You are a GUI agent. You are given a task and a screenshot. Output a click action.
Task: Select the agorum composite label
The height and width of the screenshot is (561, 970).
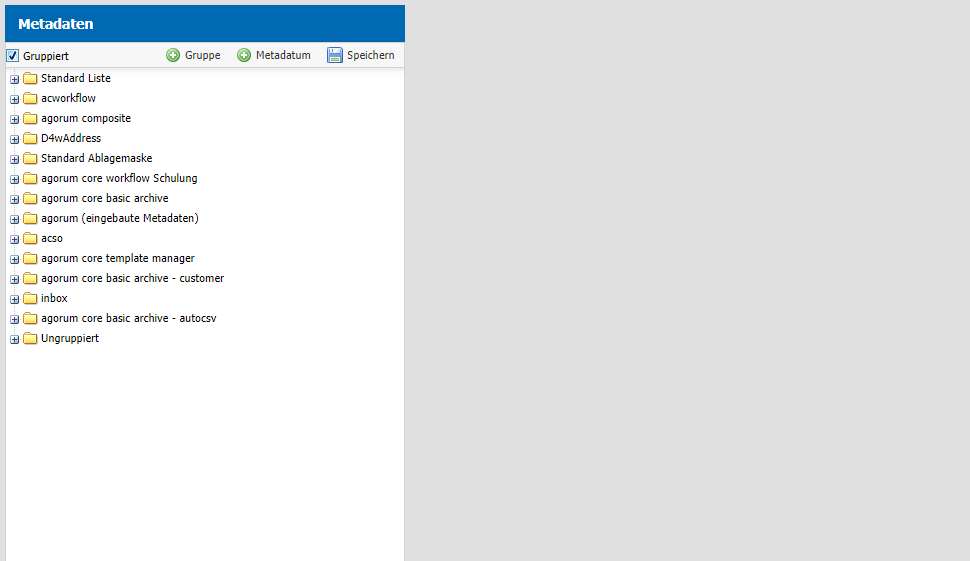pos(86,118)
